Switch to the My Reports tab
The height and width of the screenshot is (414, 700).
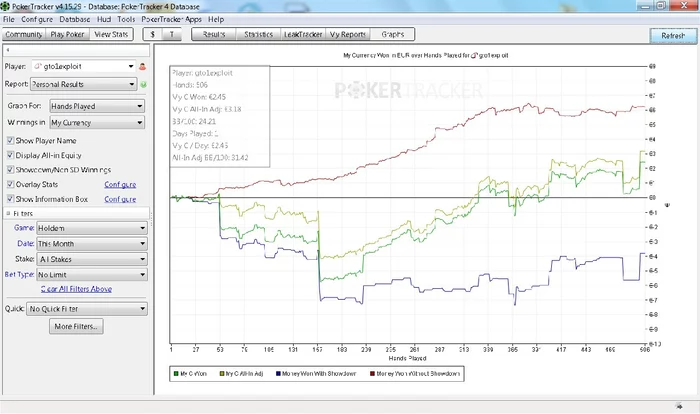tap(348, 34)
